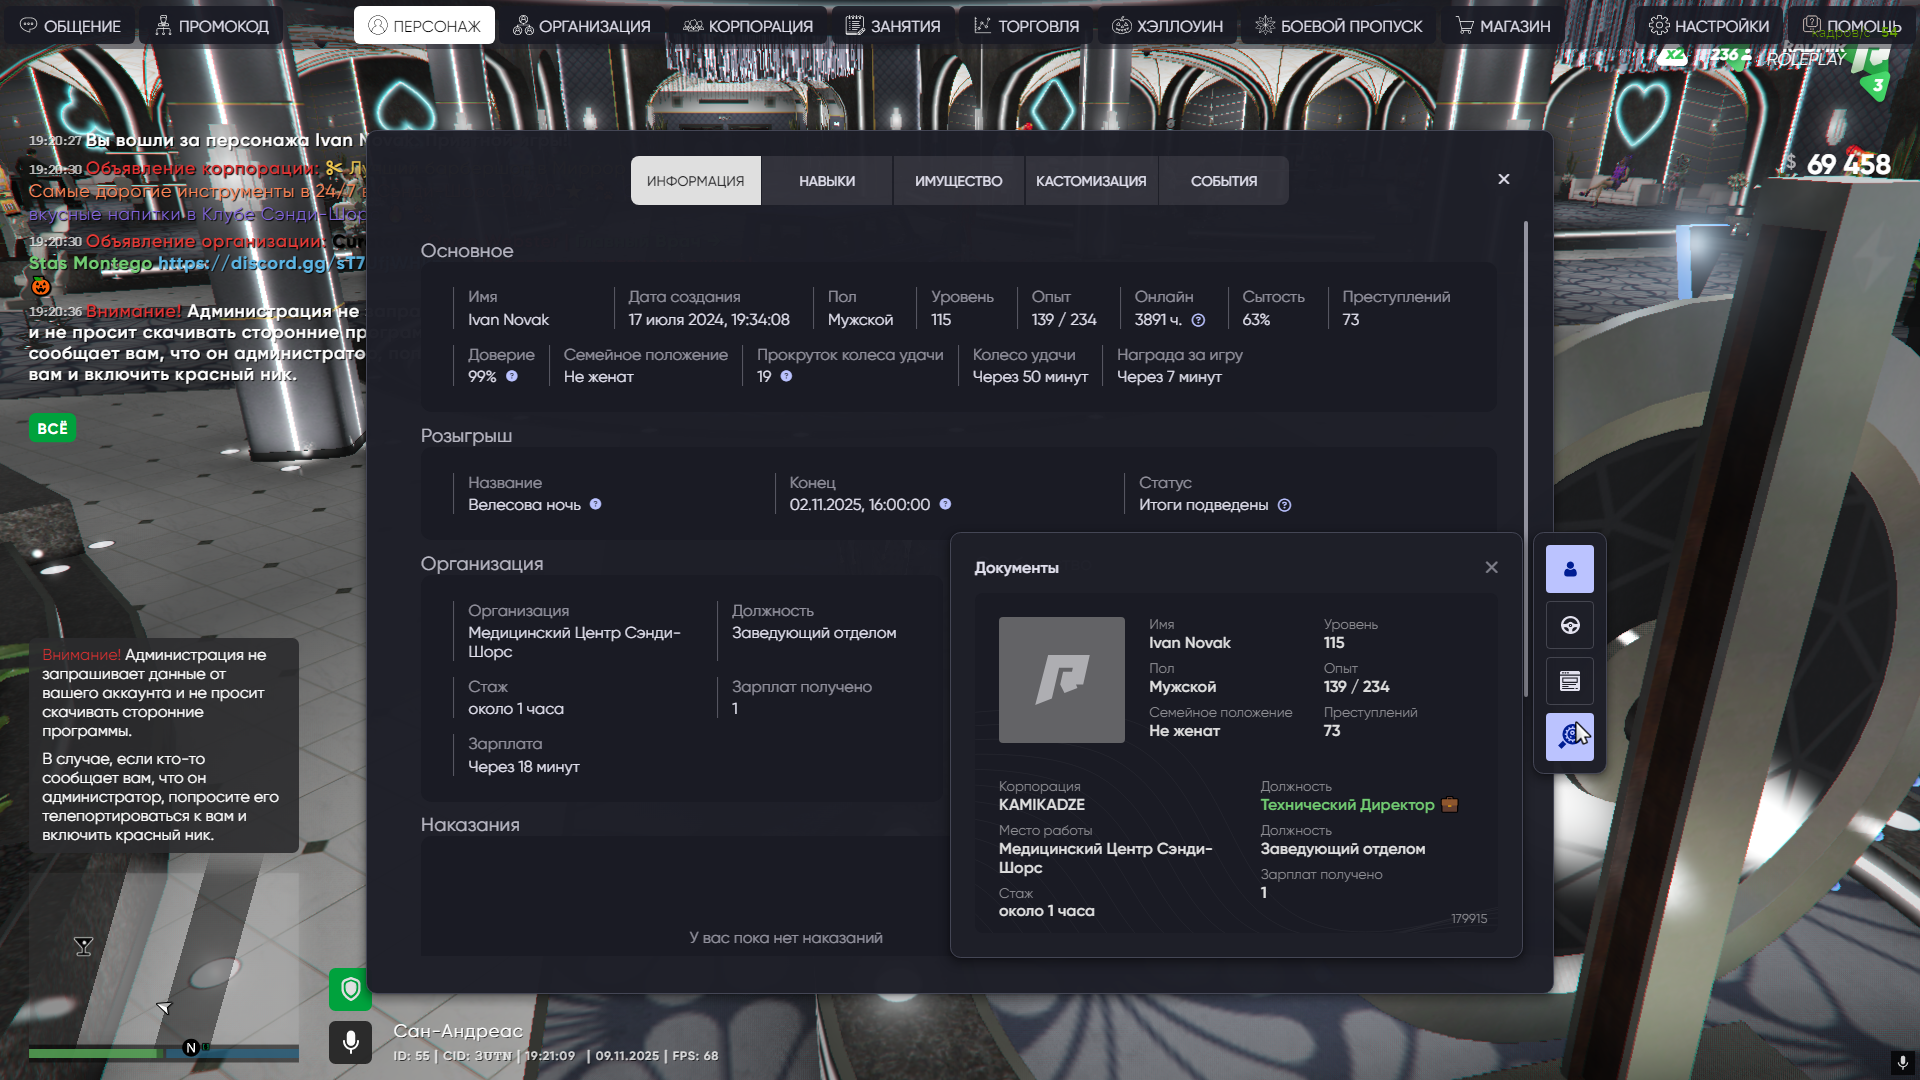Switch to the ИНФОРМАЦИЯ tab
The width and height of the screenshot is (1920, 1080).
(695, 181)
